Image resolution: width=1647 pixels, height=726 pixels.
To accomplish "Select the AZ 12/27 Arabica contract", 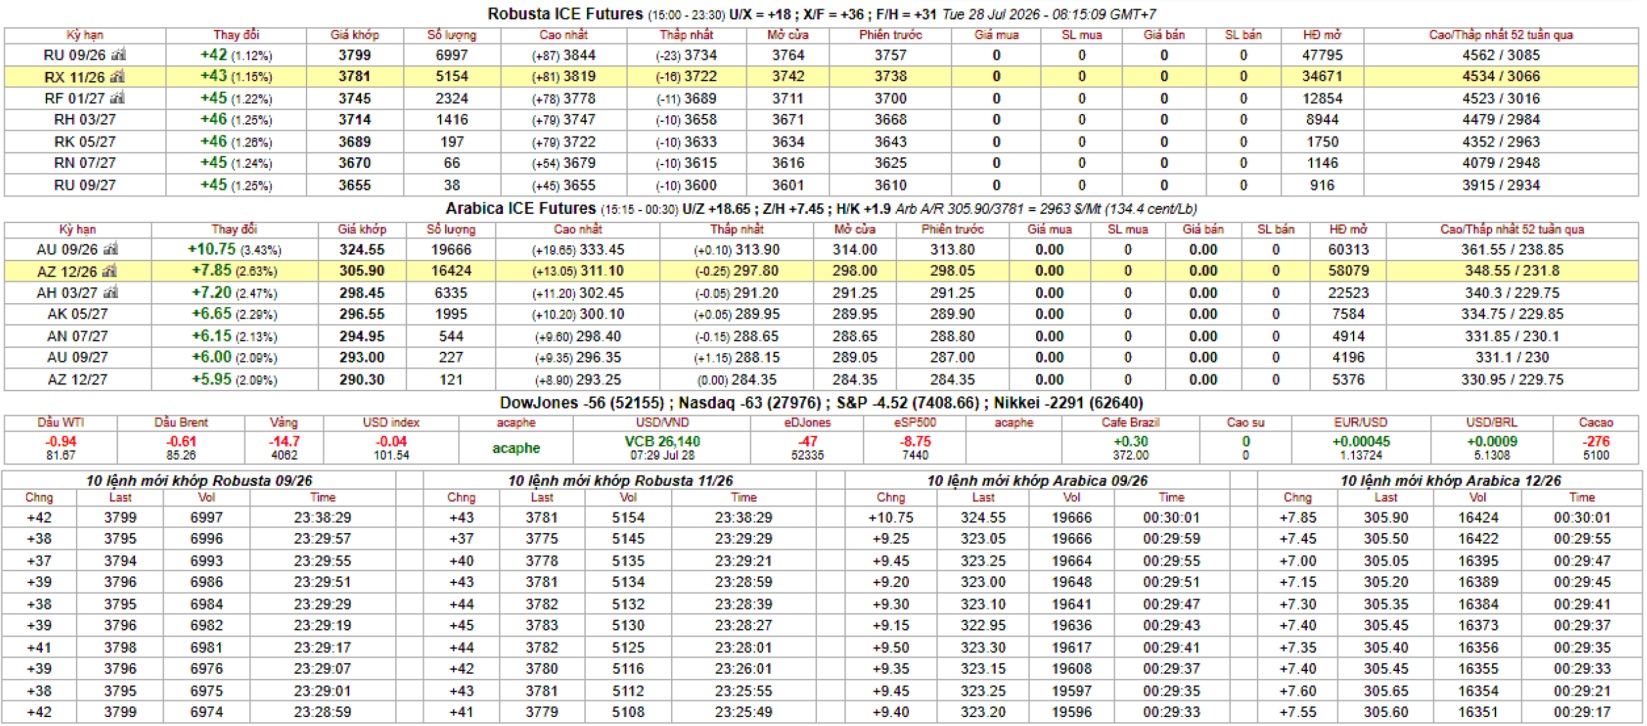I will tap(77, 379).
